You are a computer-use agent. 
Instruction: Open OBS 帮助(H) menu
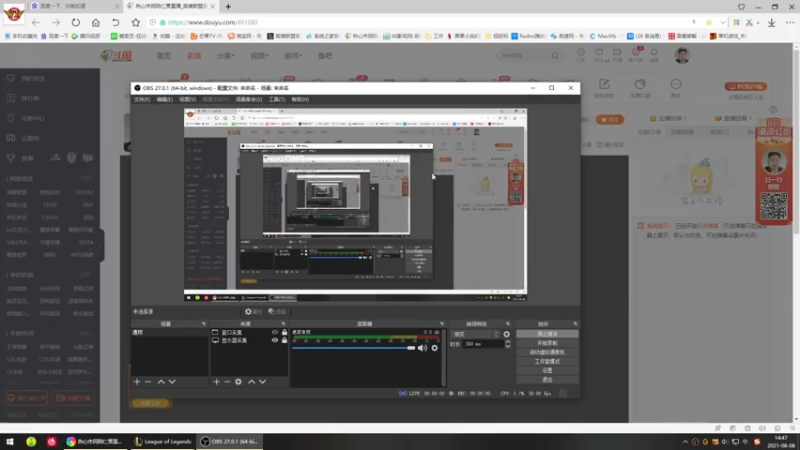click(300, 99)
